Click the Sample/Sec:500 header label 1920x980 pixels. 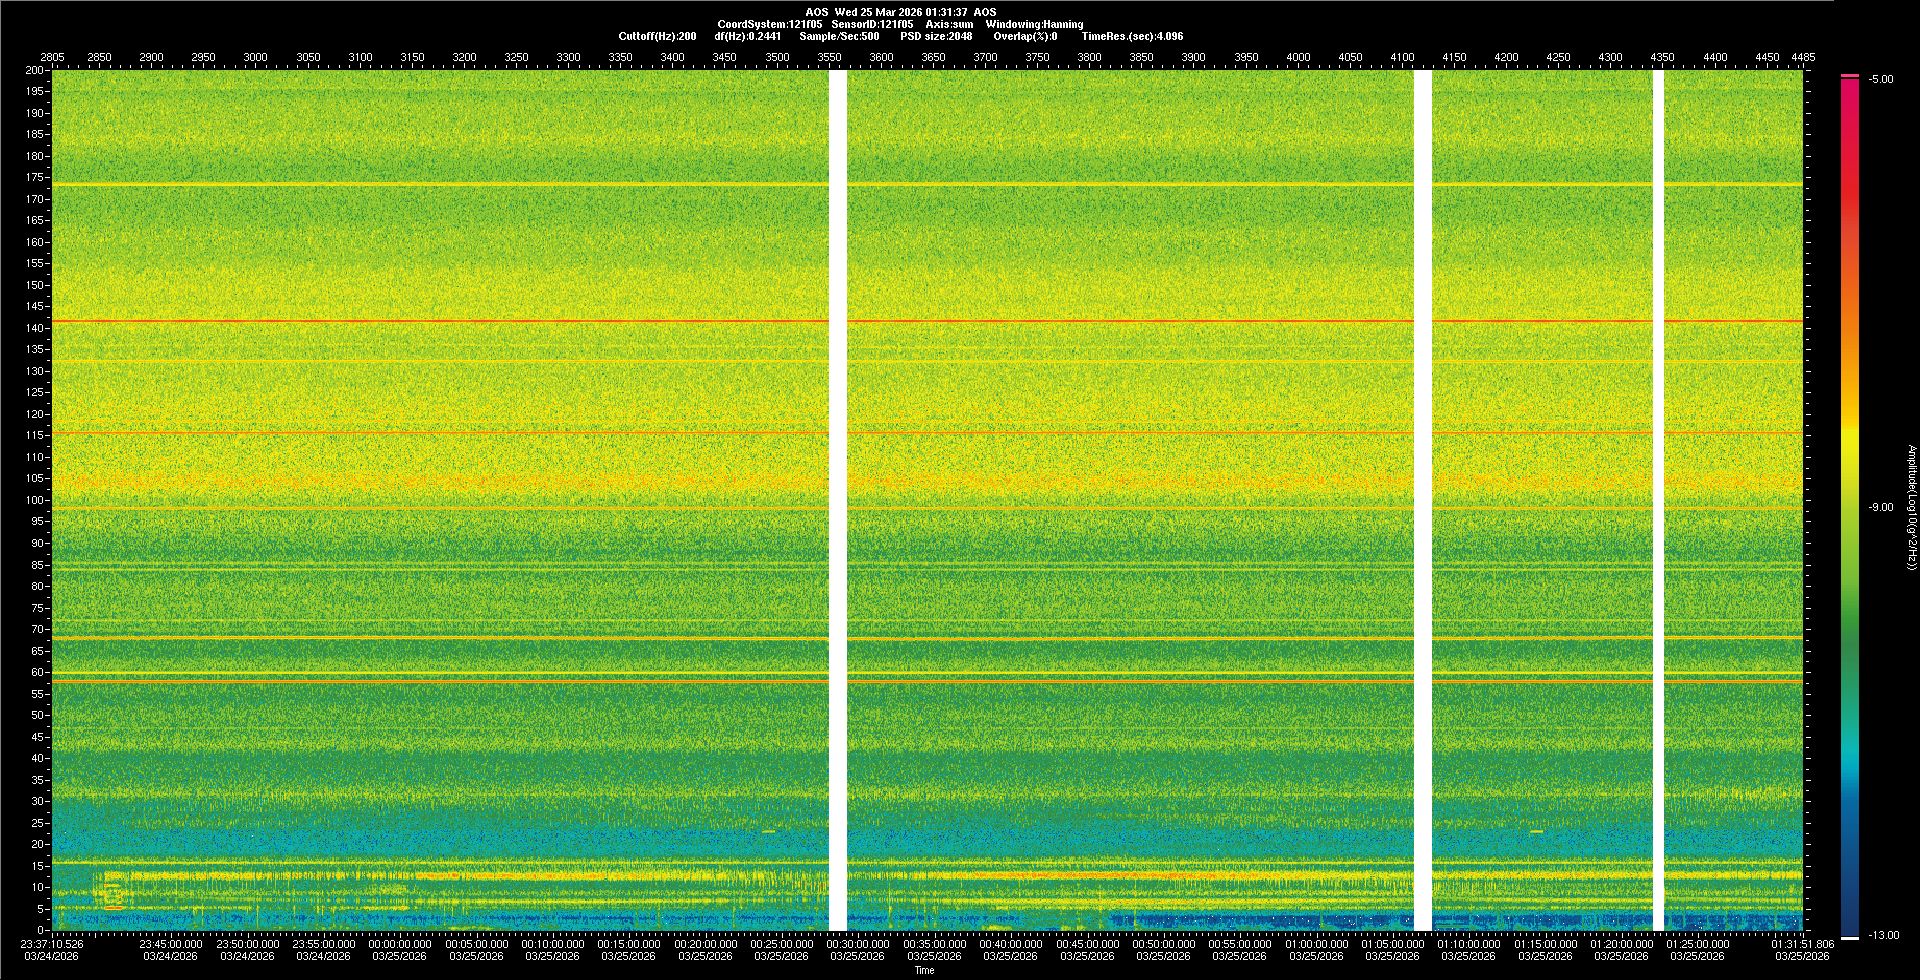coord(839,36)
